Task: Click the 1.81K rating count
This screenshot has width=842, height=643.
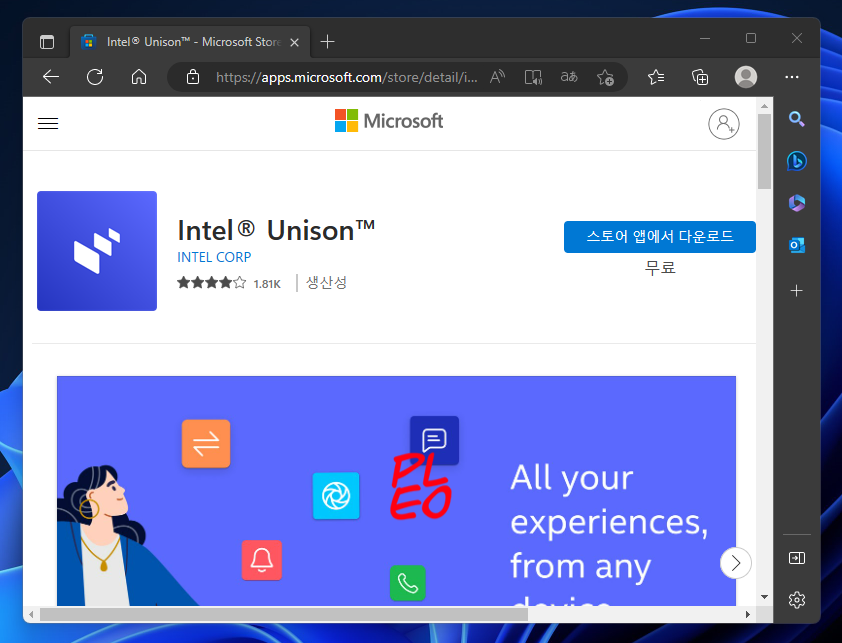Action: (267, 284)
